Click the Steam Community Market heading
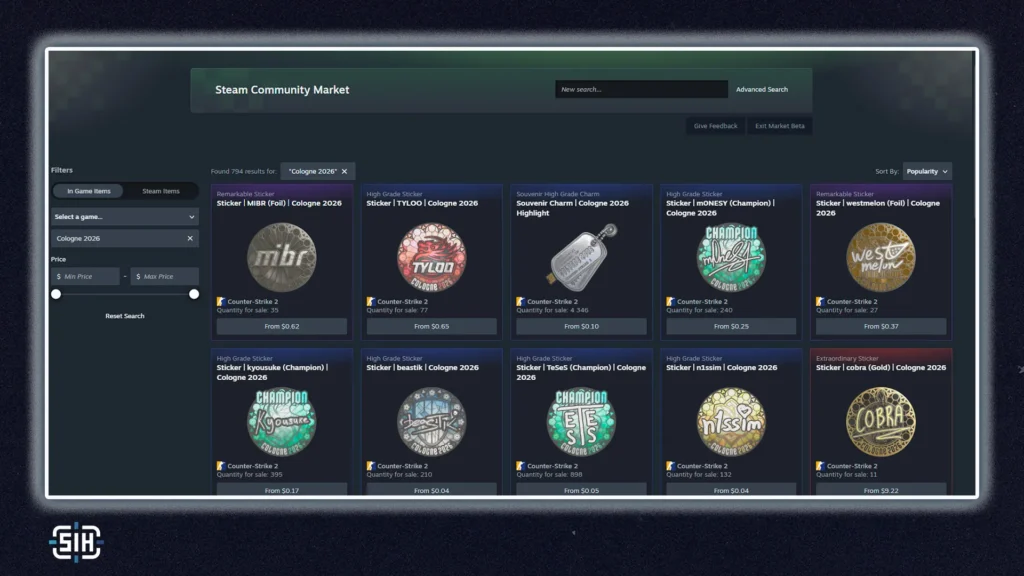 point(282,89)
